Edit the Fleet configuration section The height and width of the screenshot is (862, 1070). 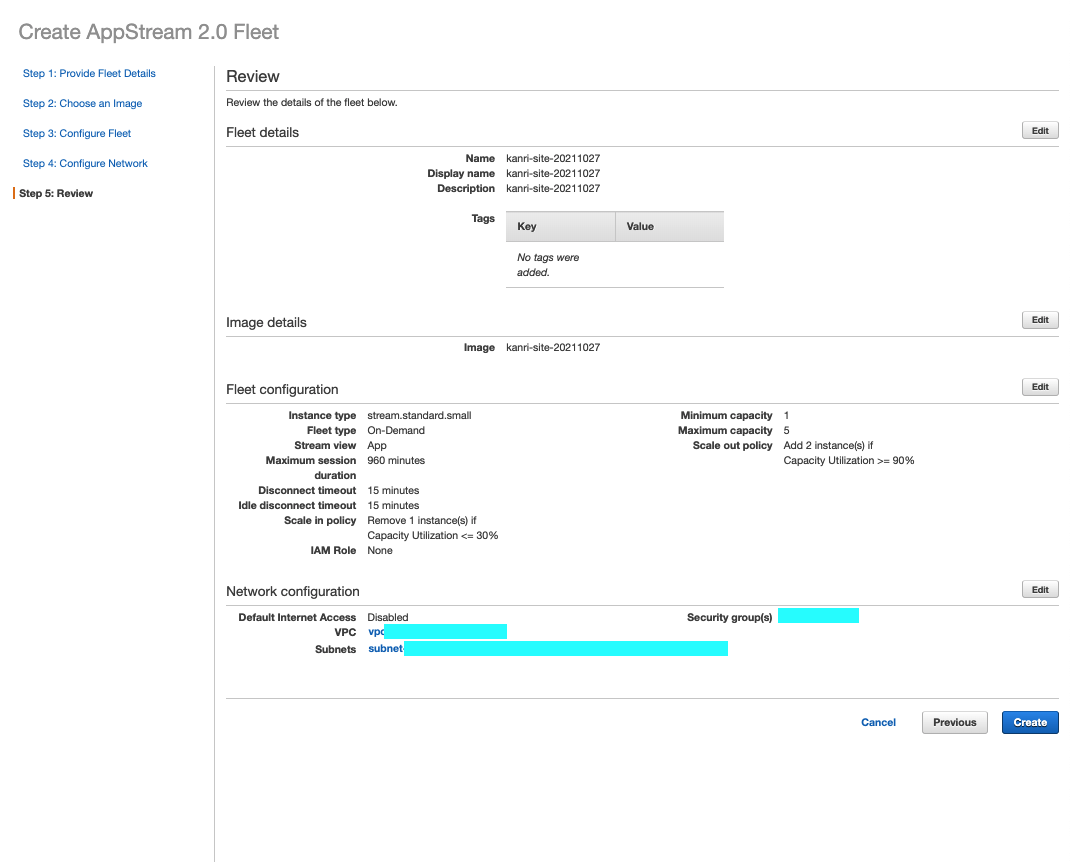click(x=1040, y=386)
